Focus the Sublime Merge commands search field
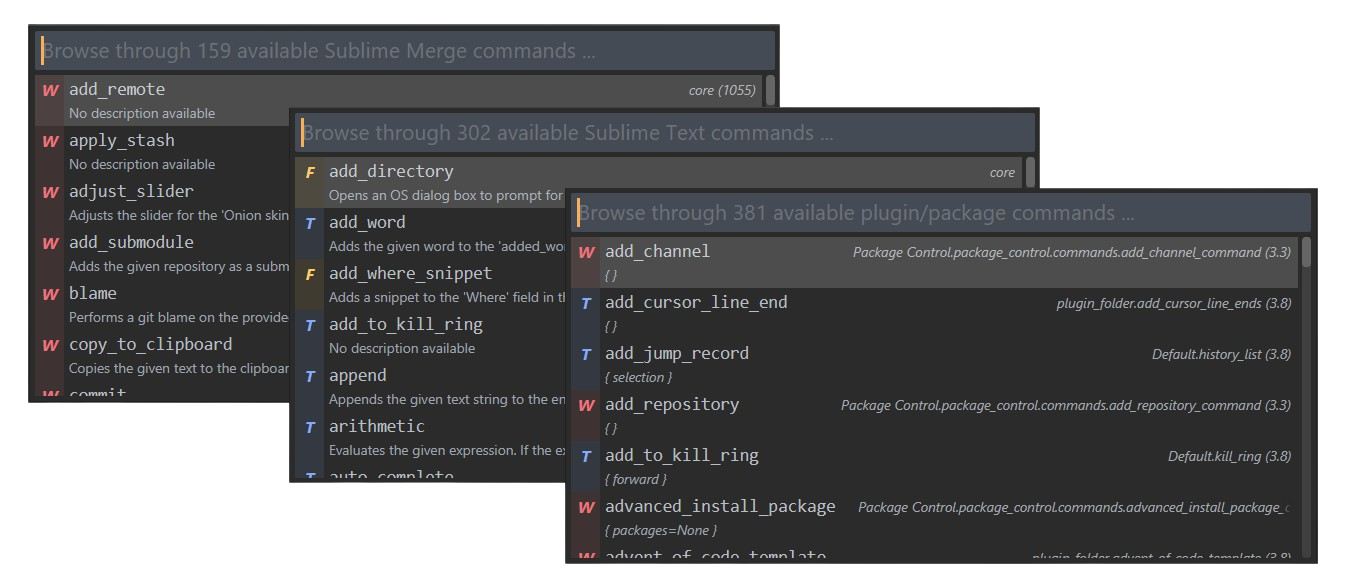1350x579 pixels. [405, 50]
